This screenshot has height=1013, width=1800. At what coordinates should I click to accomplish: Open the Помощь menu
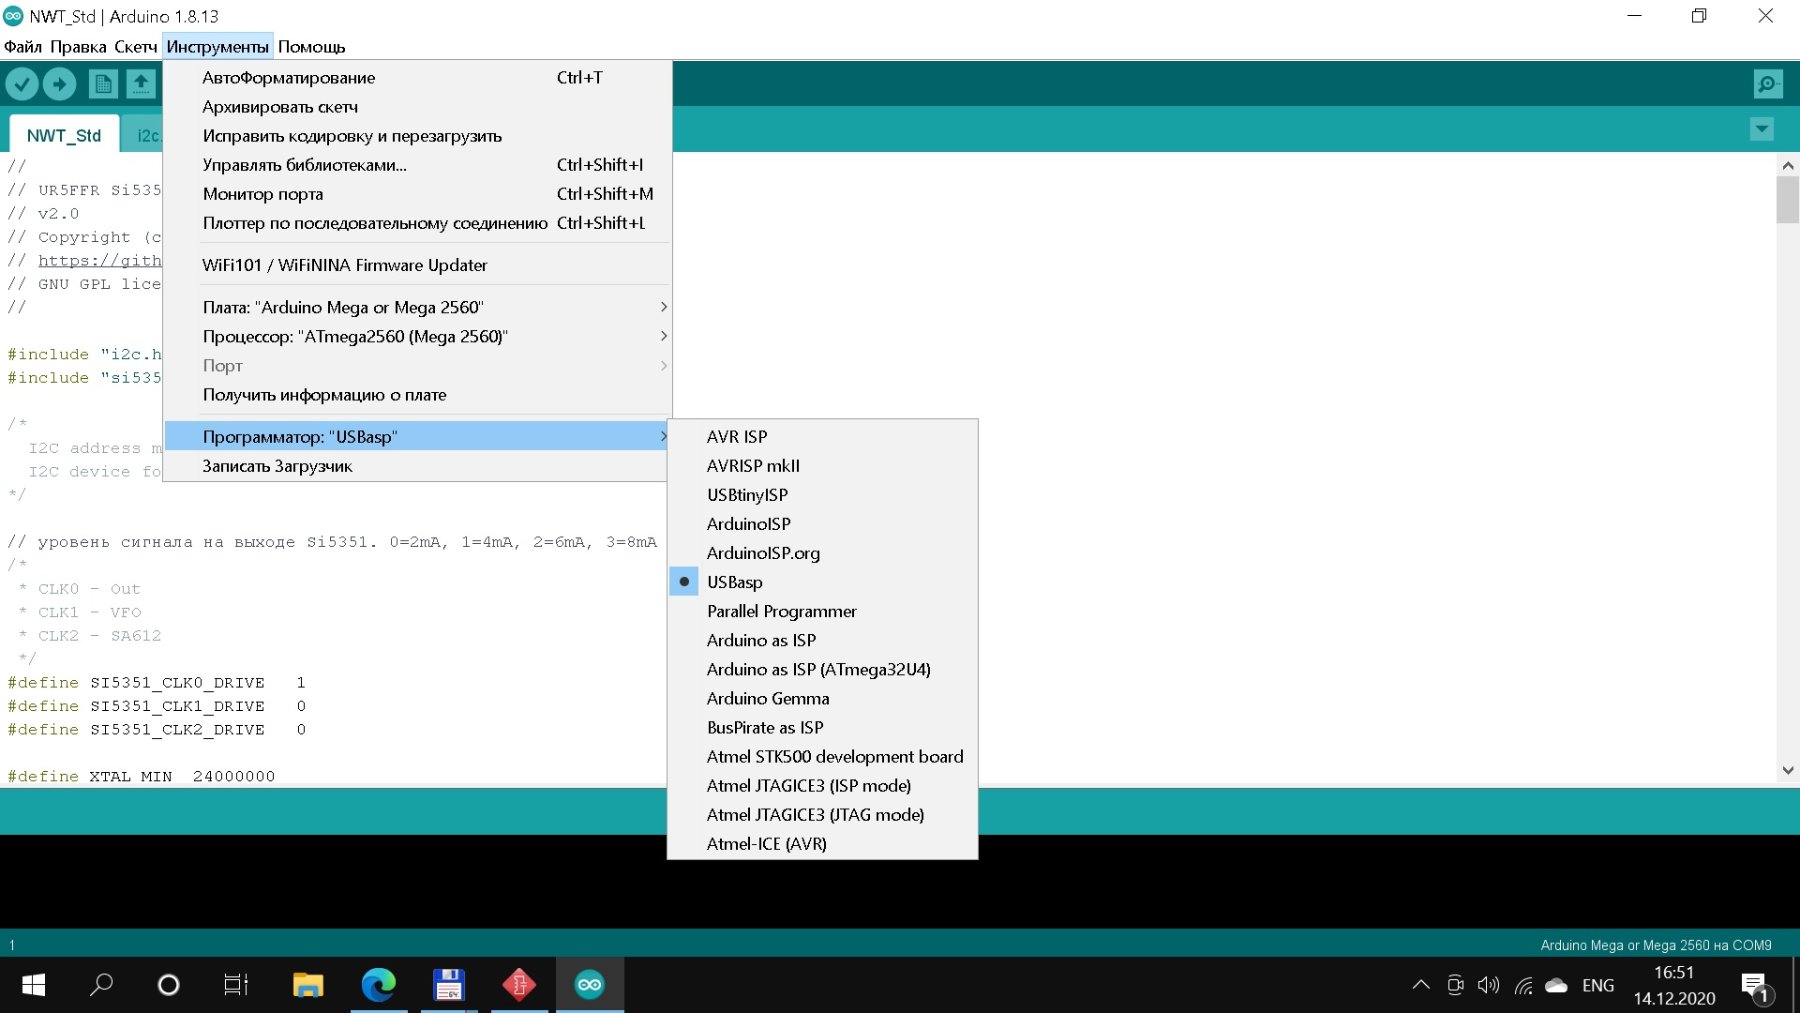point(311,46)
